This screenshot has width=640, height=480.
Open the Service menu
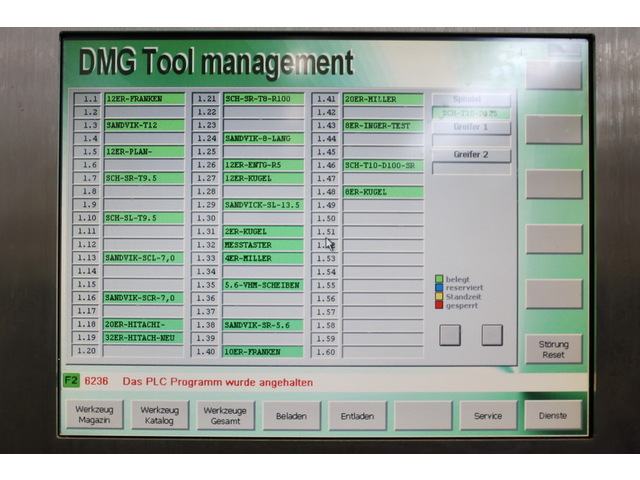point(489,416)
